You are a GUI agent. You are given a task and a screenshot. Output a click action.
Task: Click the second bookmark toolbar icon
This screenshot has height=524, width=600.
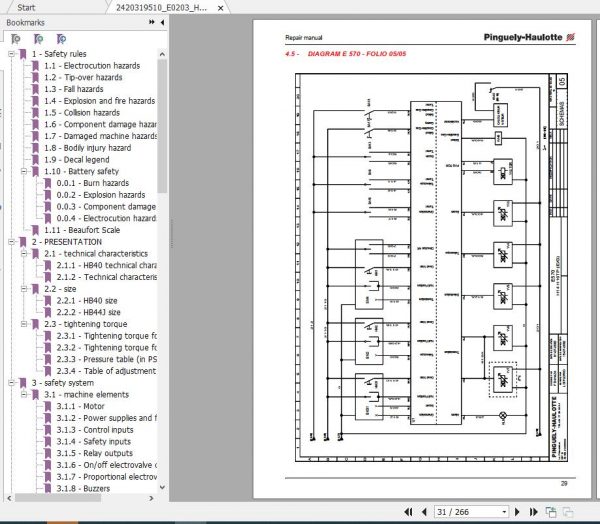38,39
